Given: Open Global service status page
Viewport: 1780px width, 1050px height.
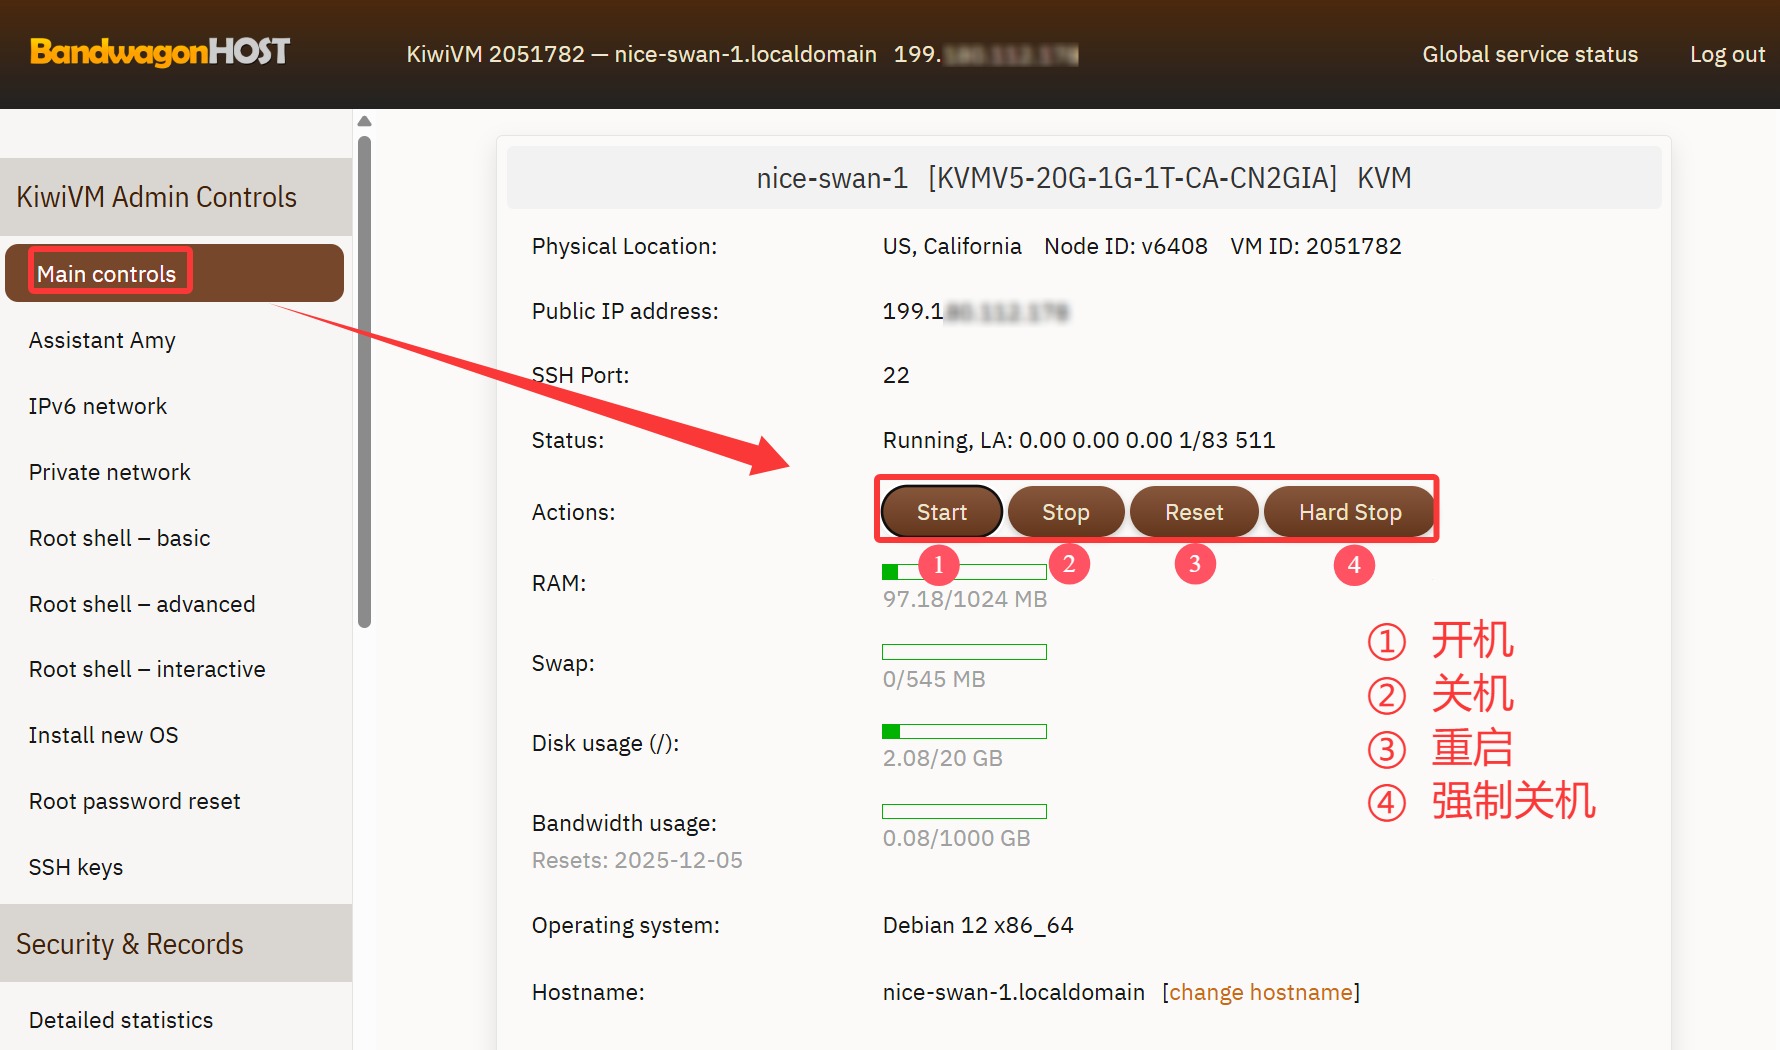Looking at the screenshot, I should click(x=1529, y=54).
